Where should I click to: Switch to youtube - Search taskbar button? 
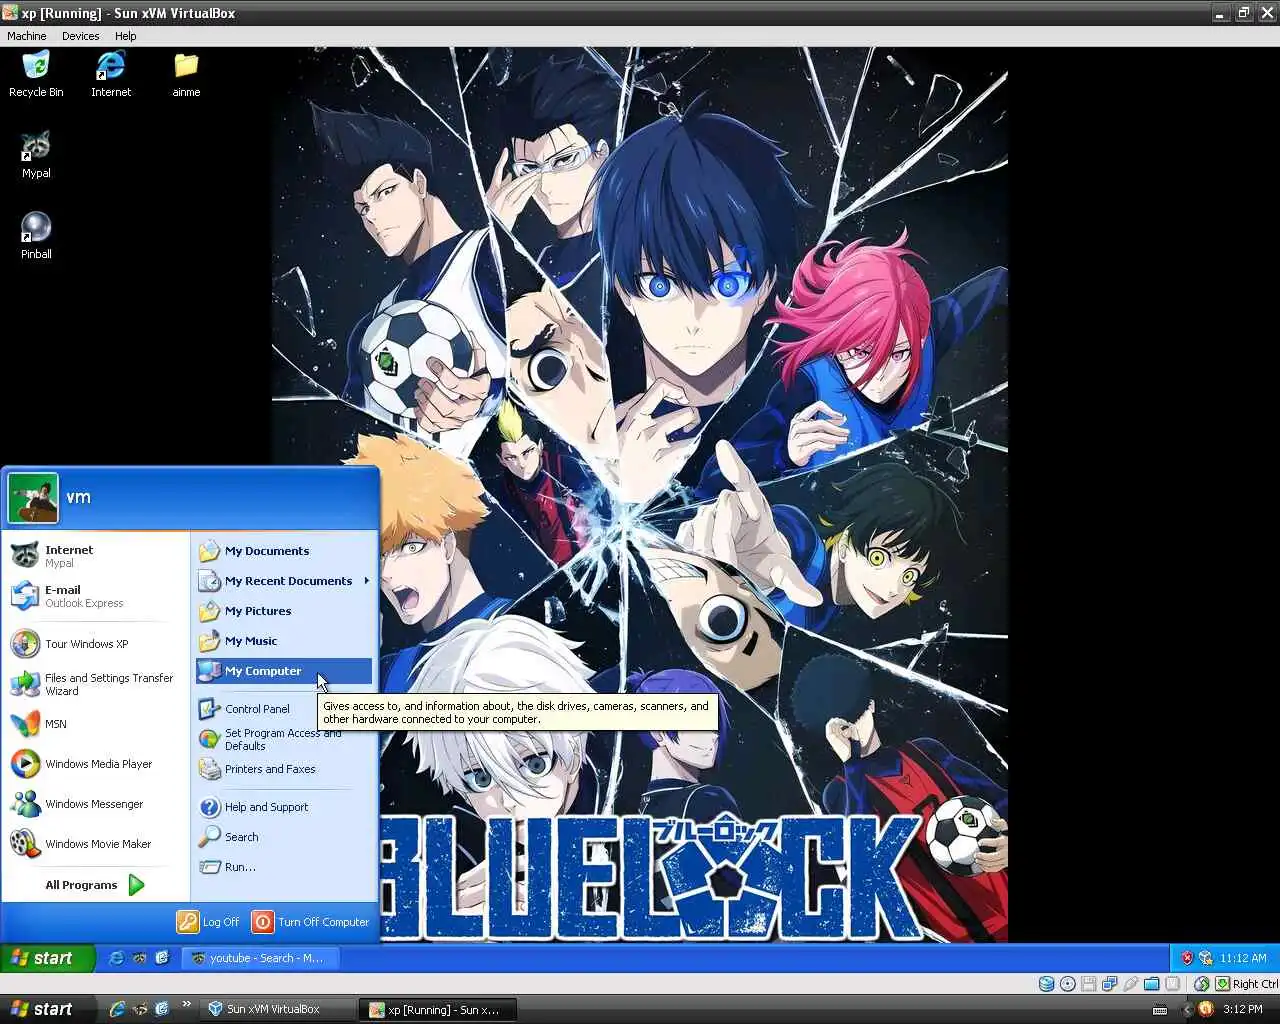(262, 958)
